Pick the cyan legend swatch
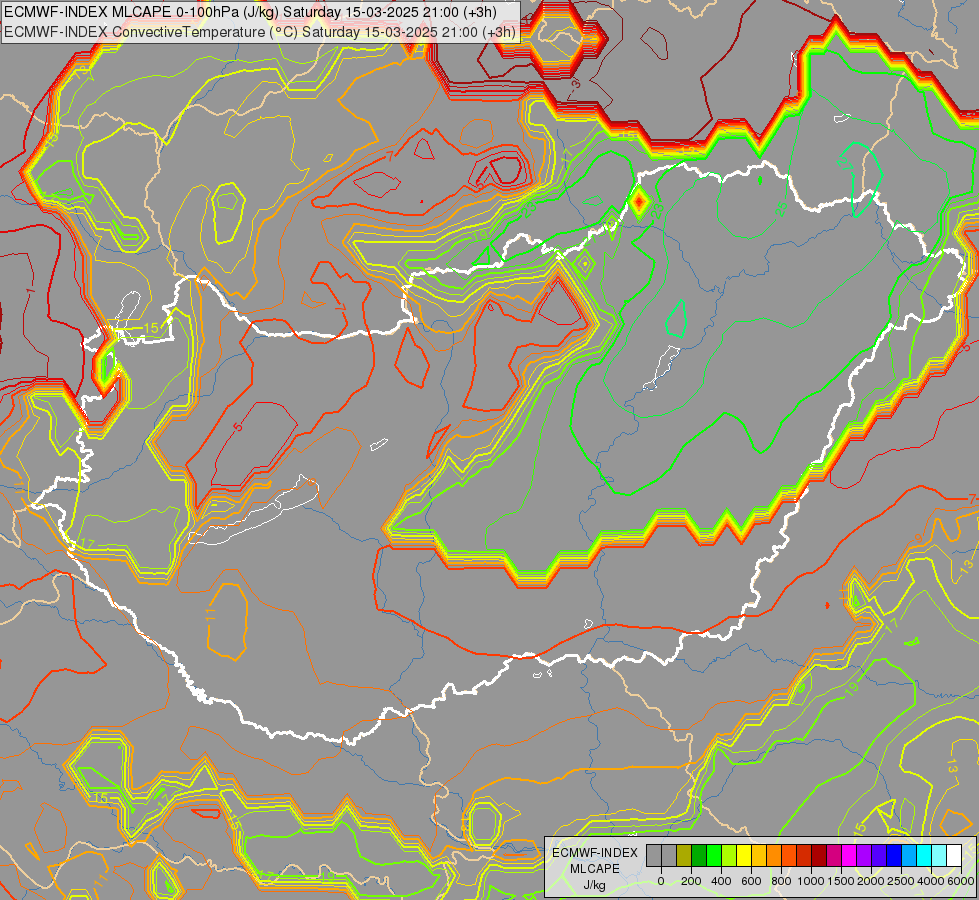This screenshot has width=979, height=900. 925,856
